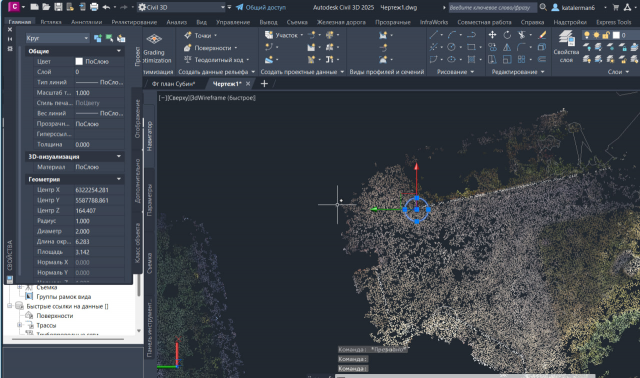The image size is (640, 378).
Task: Toggle layer lock padlock icon
Action: click(606, 35)
